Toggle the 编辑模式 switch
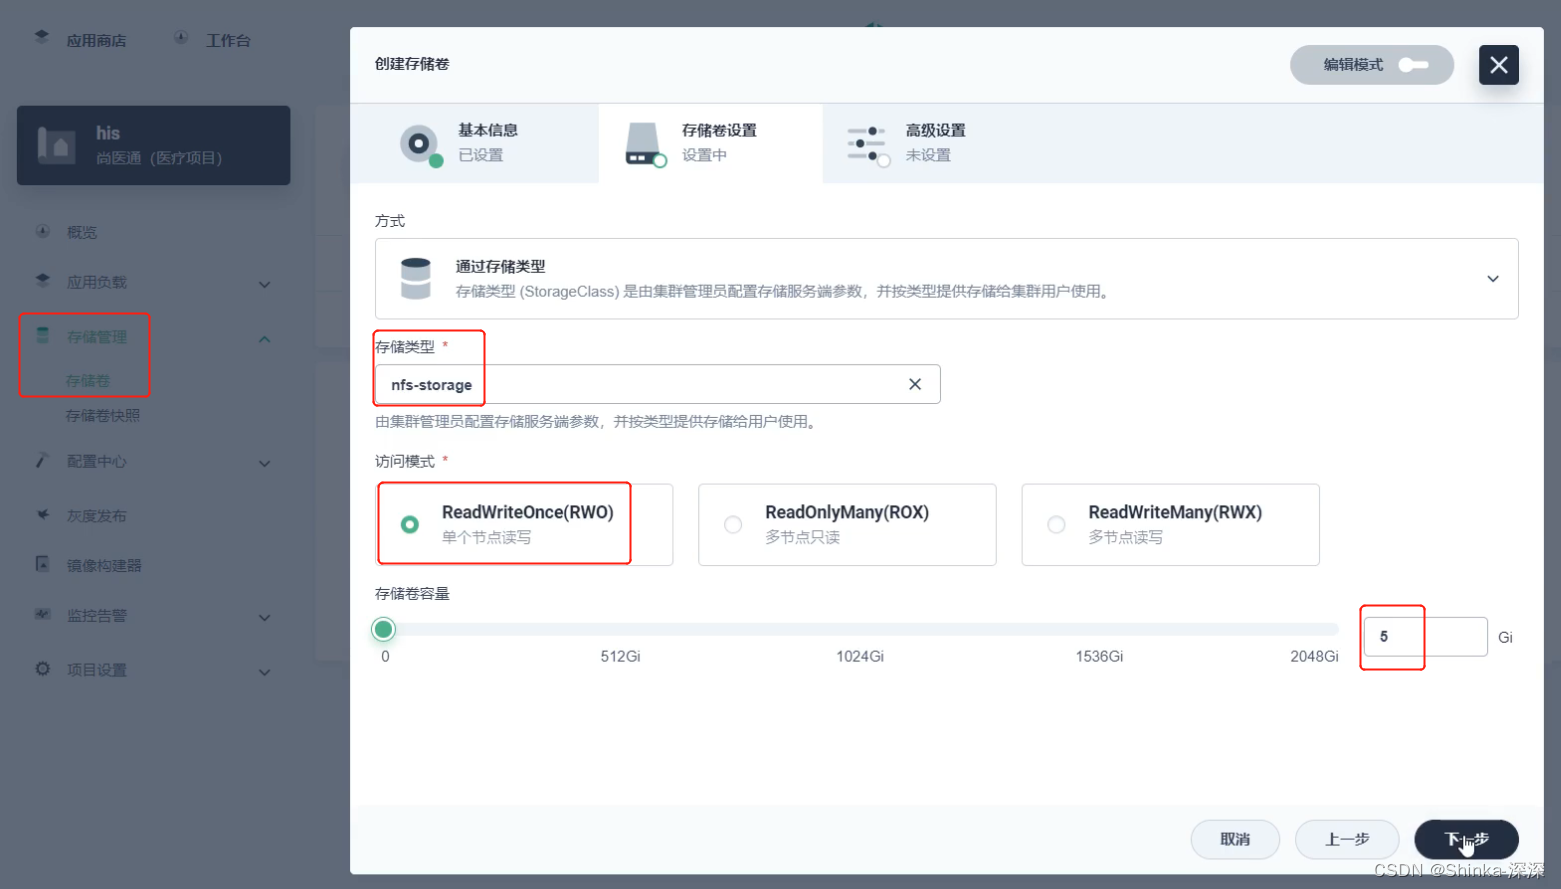The height and width of the screenshot is (889, 1561). click(x=1413, y=65)
